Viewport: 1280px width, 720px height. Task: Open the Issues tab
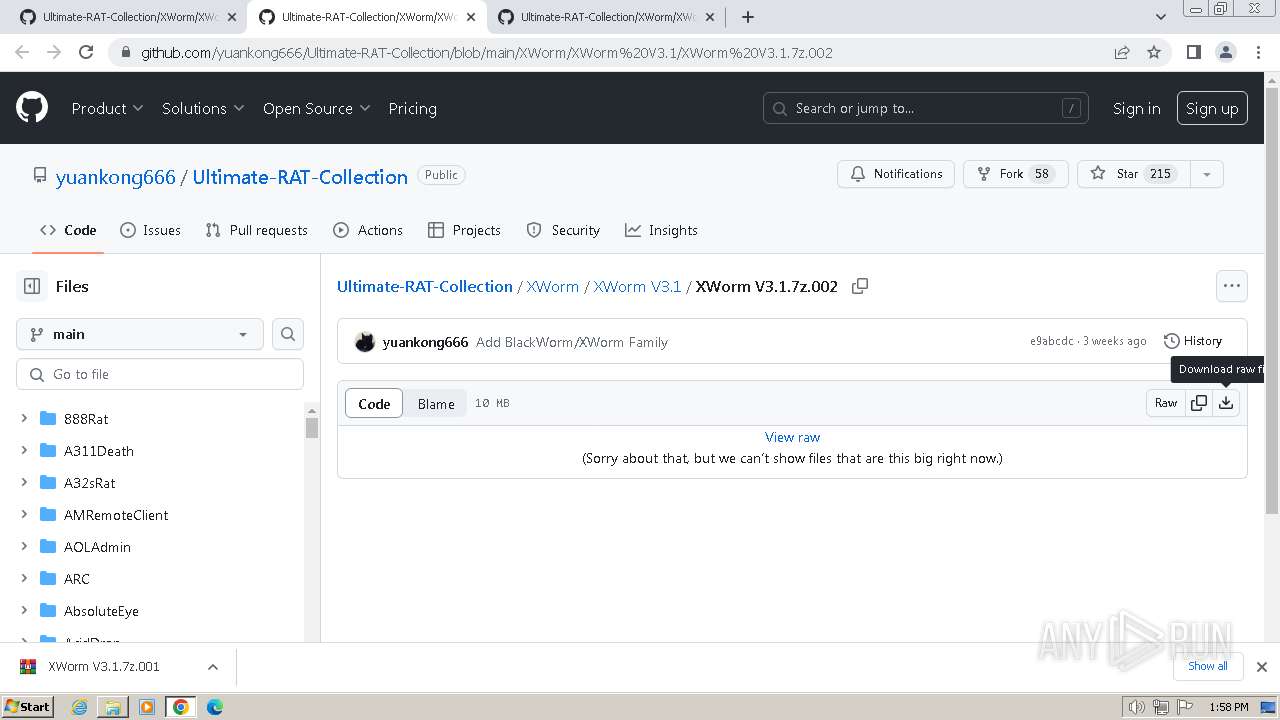[150, 230]
